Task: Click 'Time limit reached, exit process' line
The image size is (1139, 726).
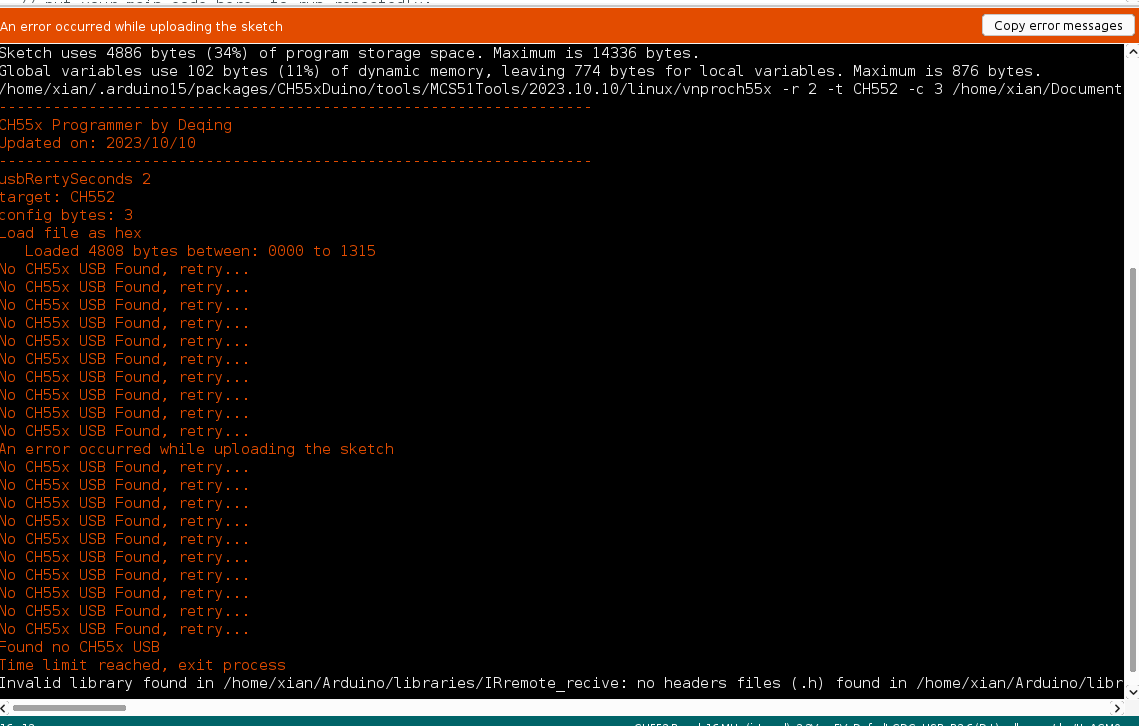Action: click(142, 665)
